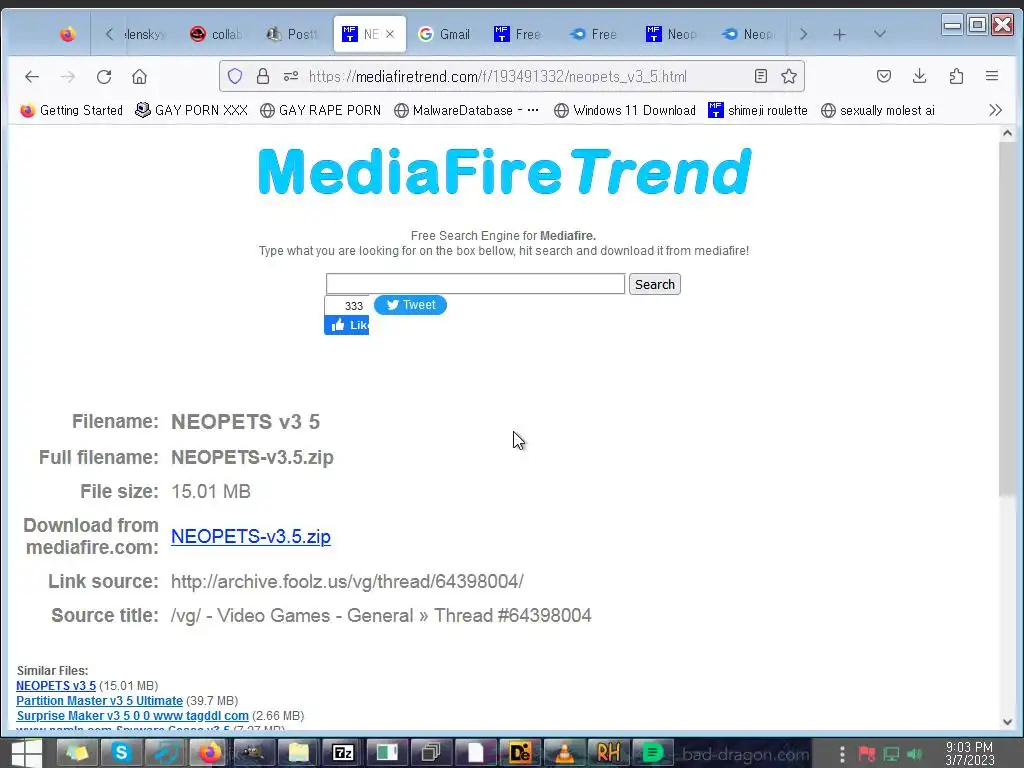View site security padlock info
Viewport: 1024px width, 768px height.
point(263,76)
